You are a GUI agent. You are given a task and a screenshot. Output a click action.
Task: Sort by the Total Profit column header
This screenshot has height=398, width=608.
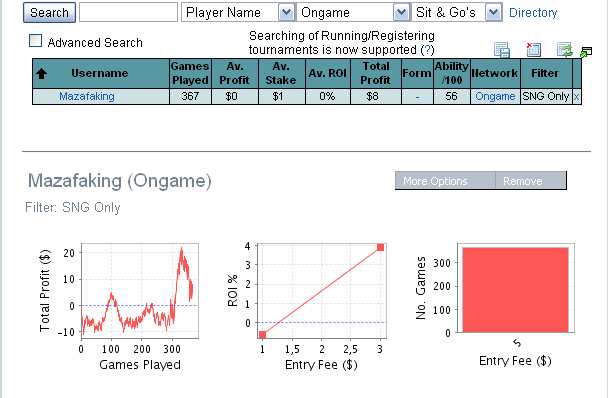[376, 73]
